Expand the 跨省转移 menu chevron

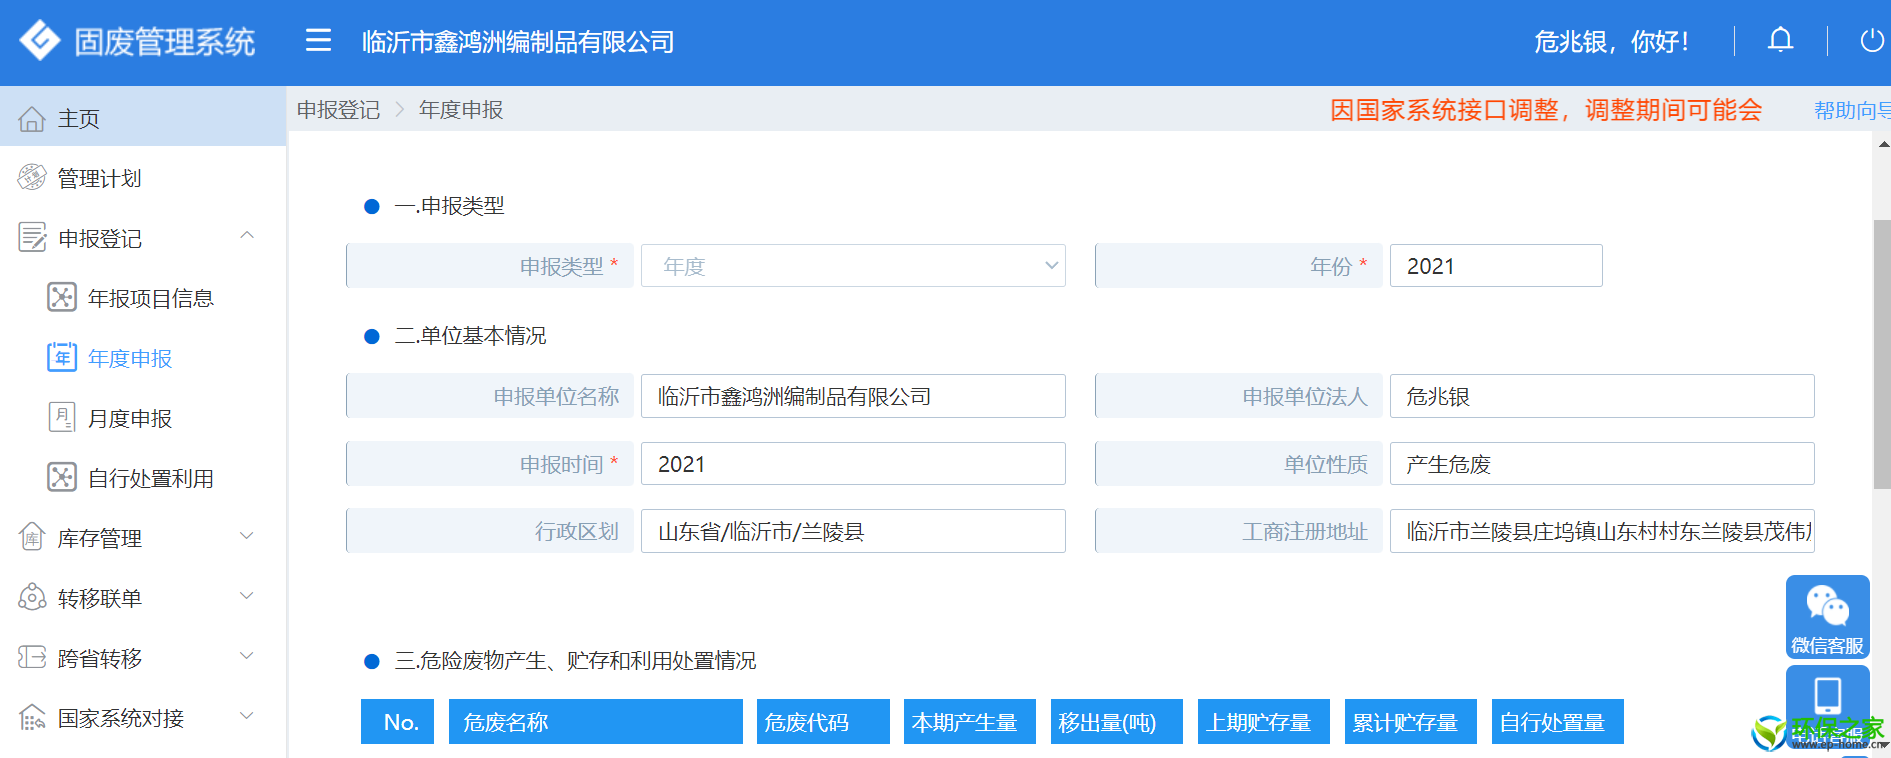tap(247, 657)
